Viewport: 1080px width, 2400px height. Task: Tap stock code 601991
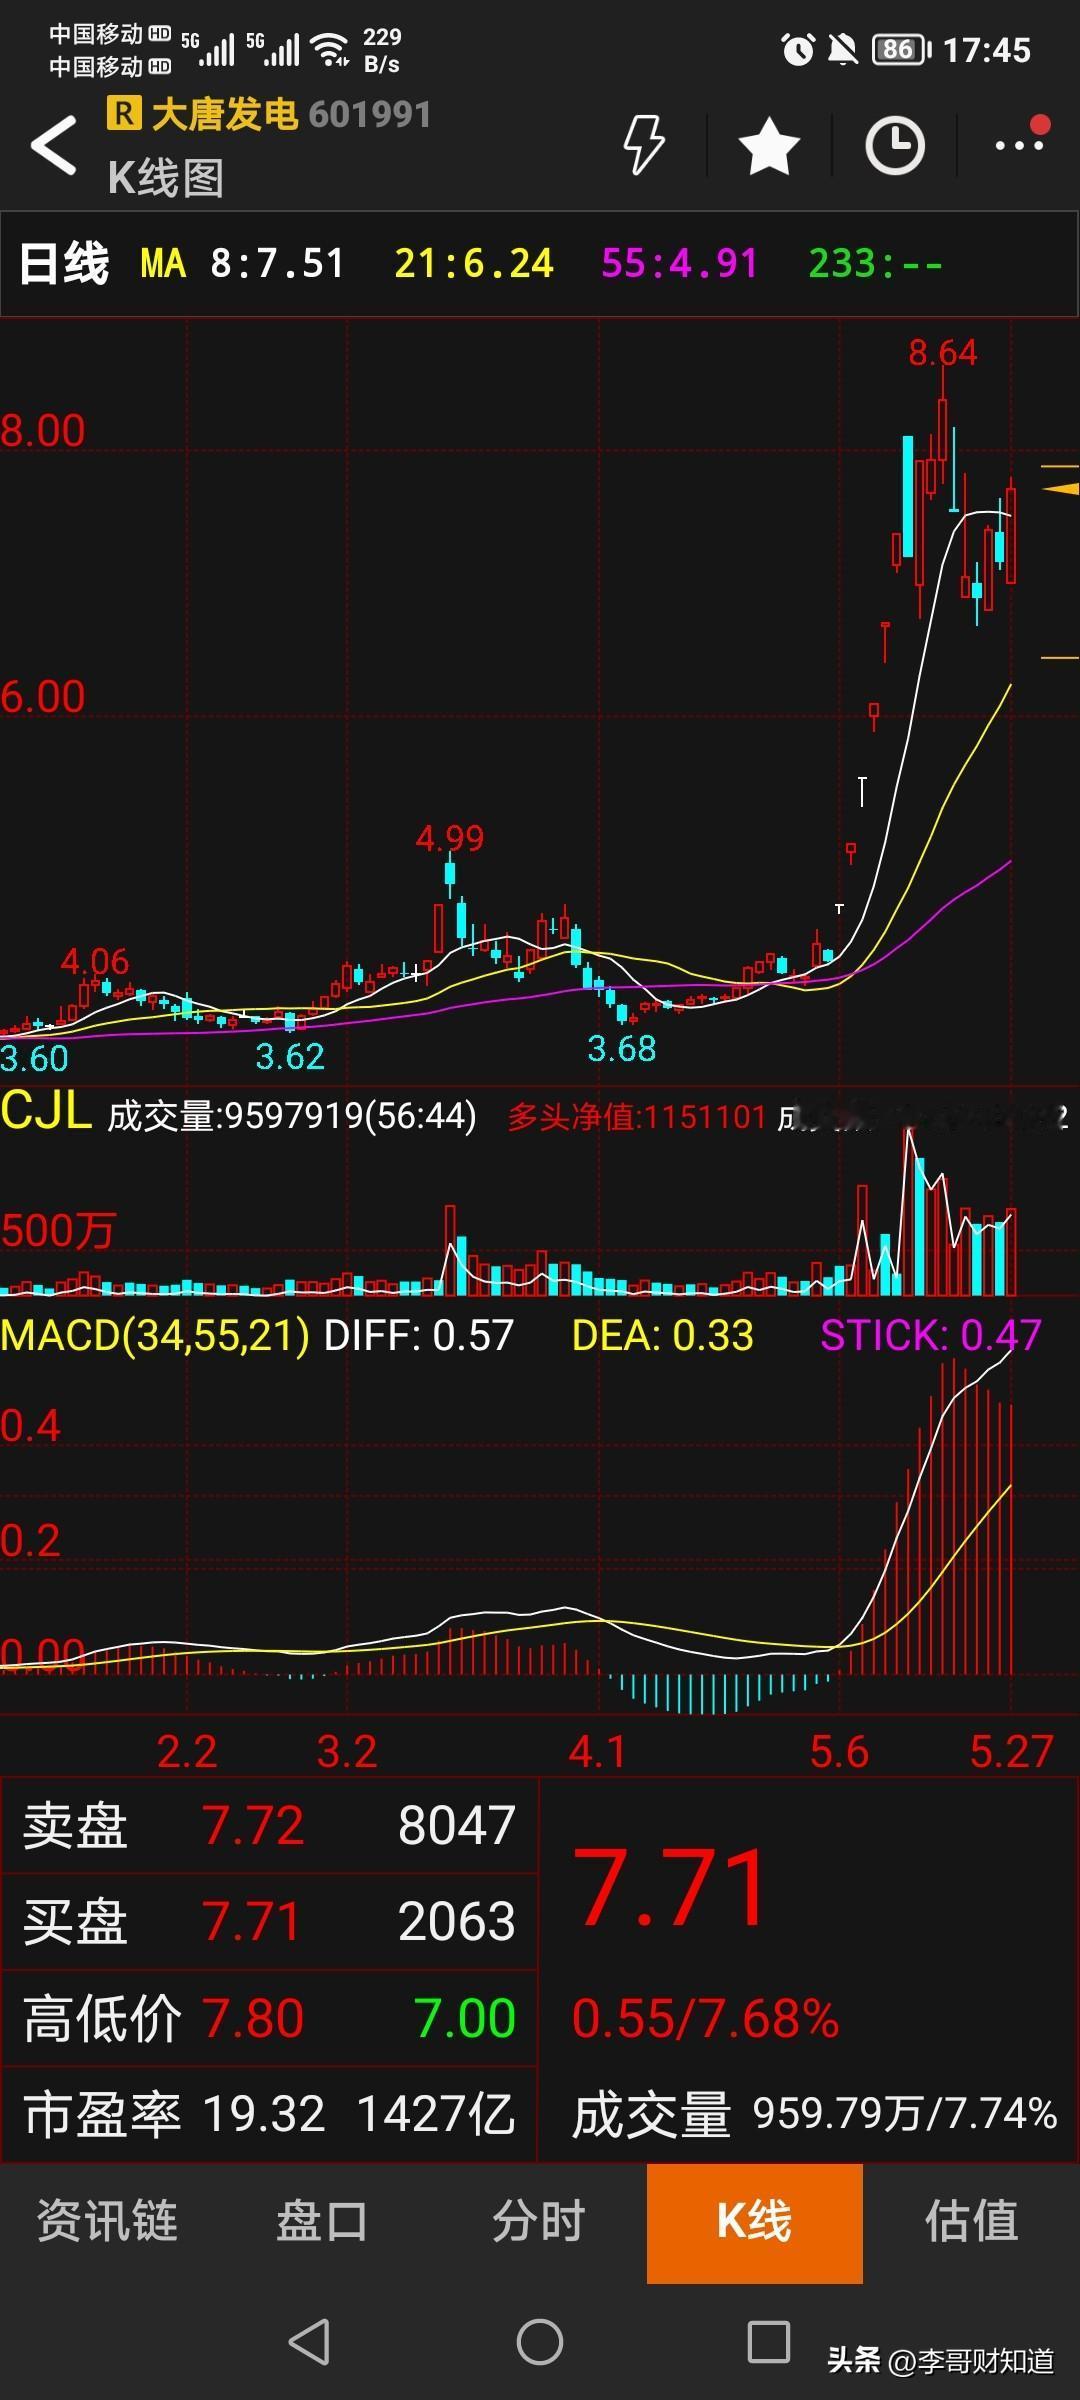(370, 114)
